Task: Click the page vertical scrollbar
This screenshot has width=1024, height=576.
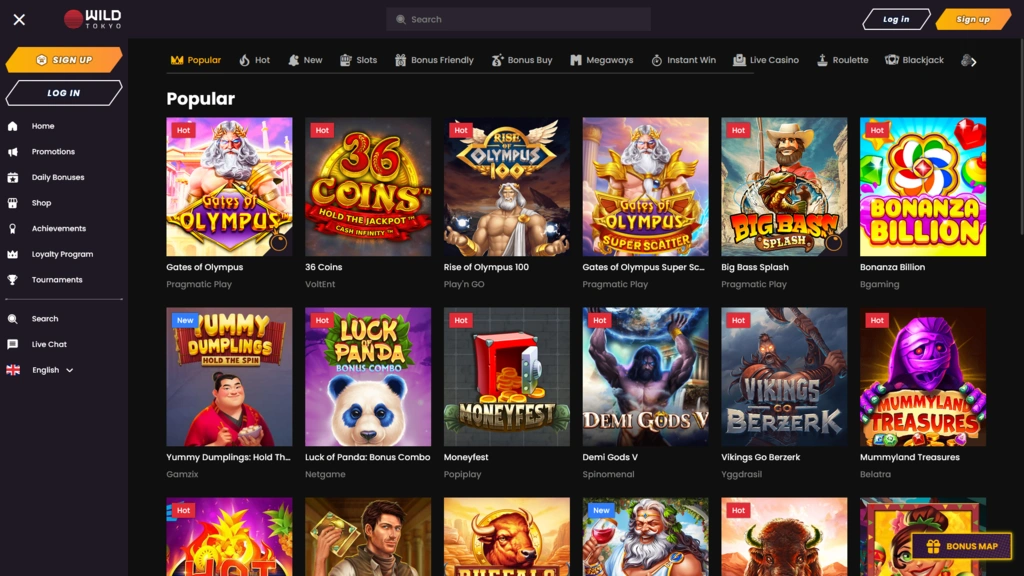Action: (1021, 137)
